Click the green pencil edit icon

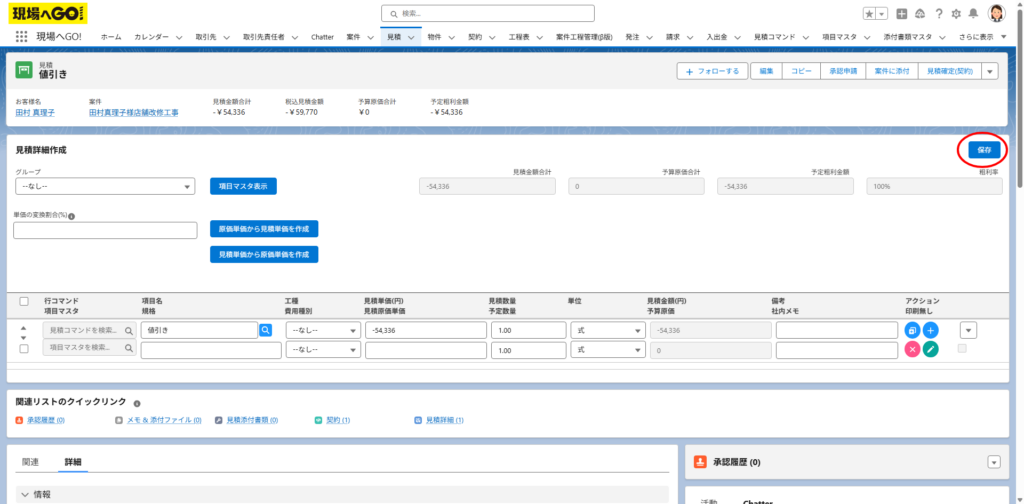point(931,349)
